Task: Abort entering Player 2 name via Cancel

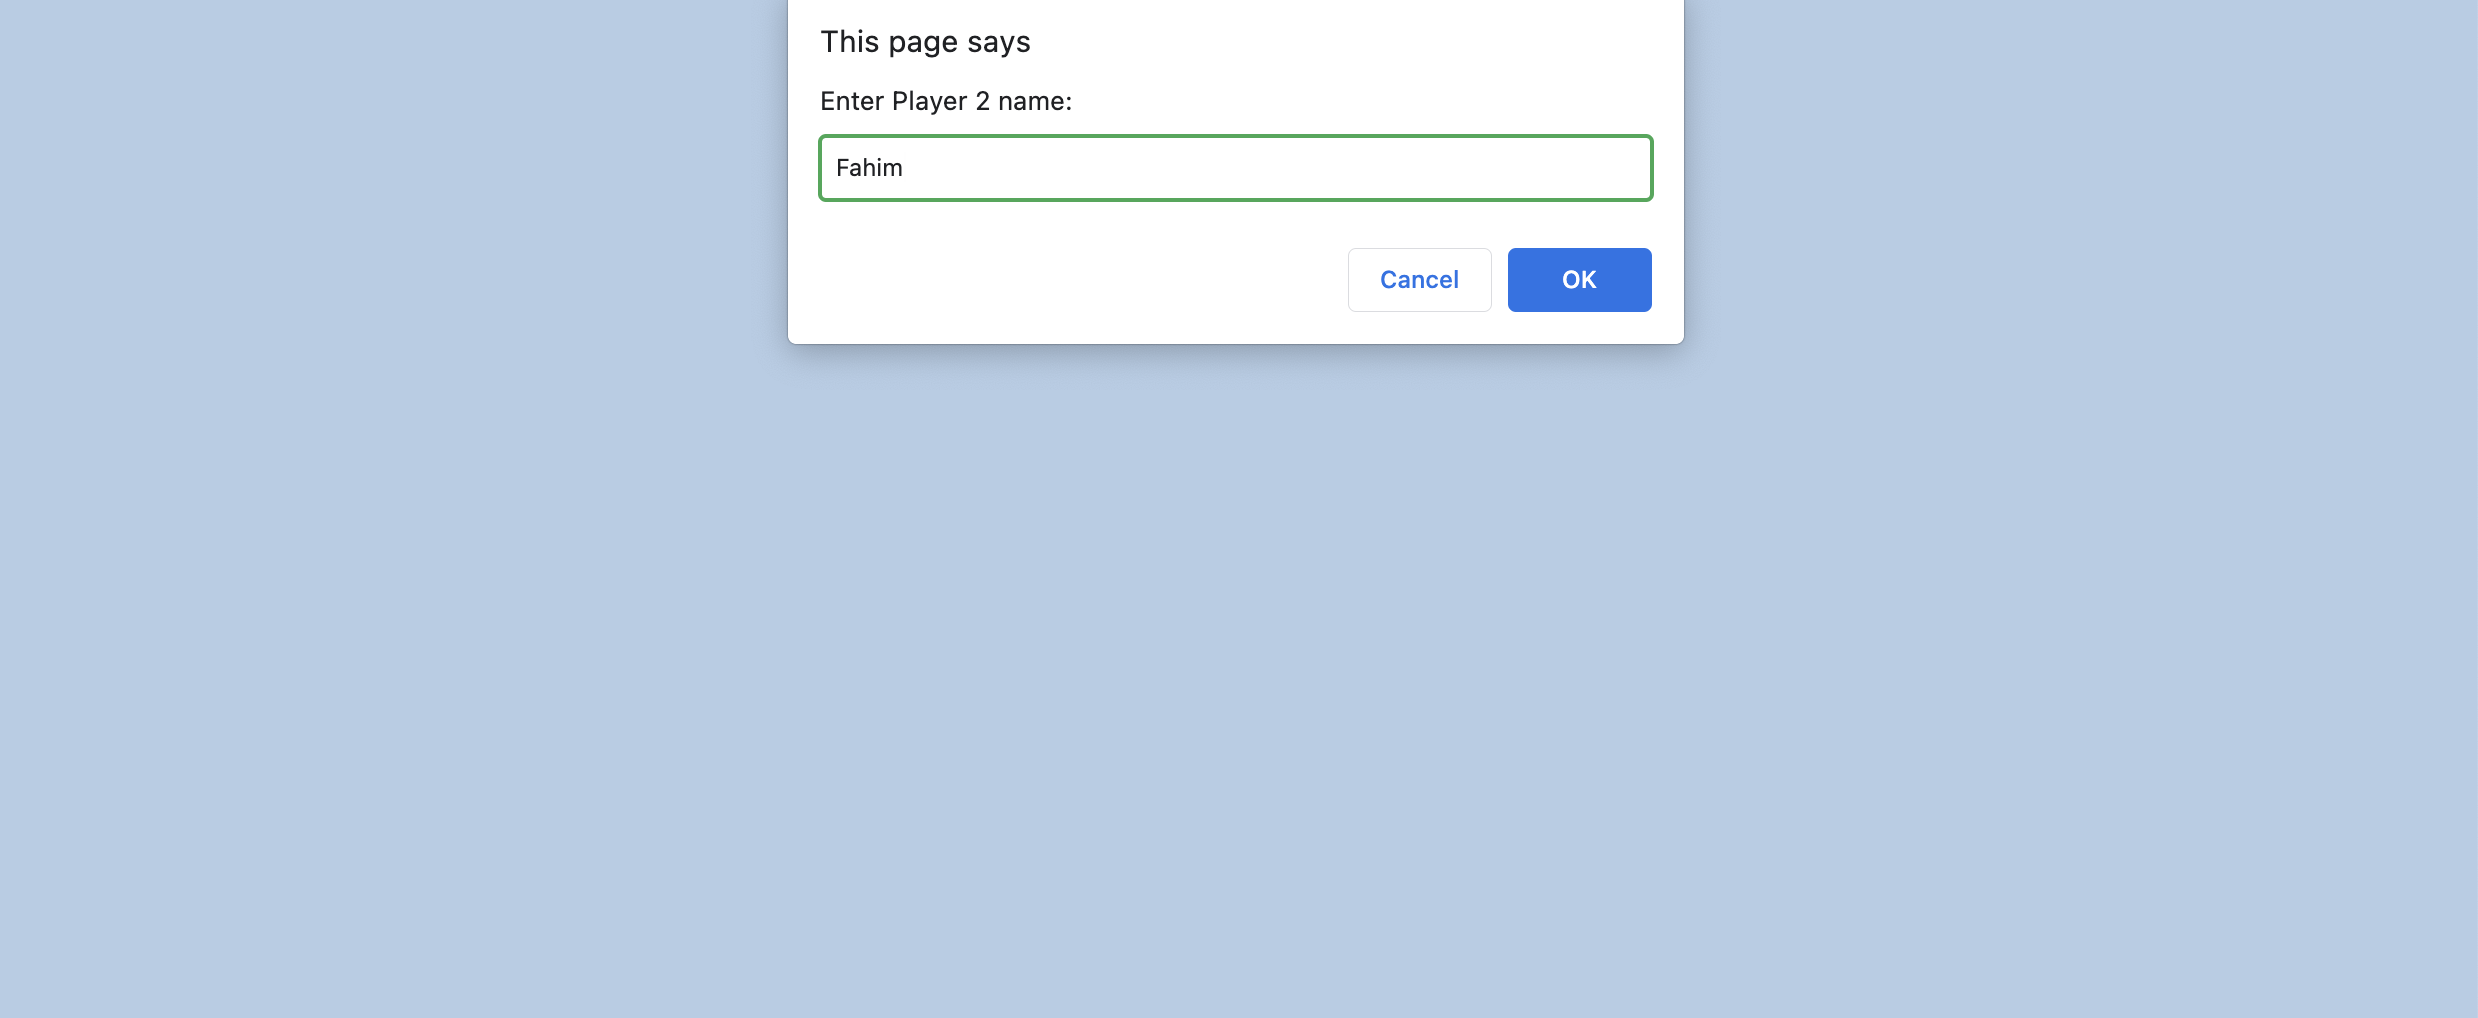Action: [1419, 280]
